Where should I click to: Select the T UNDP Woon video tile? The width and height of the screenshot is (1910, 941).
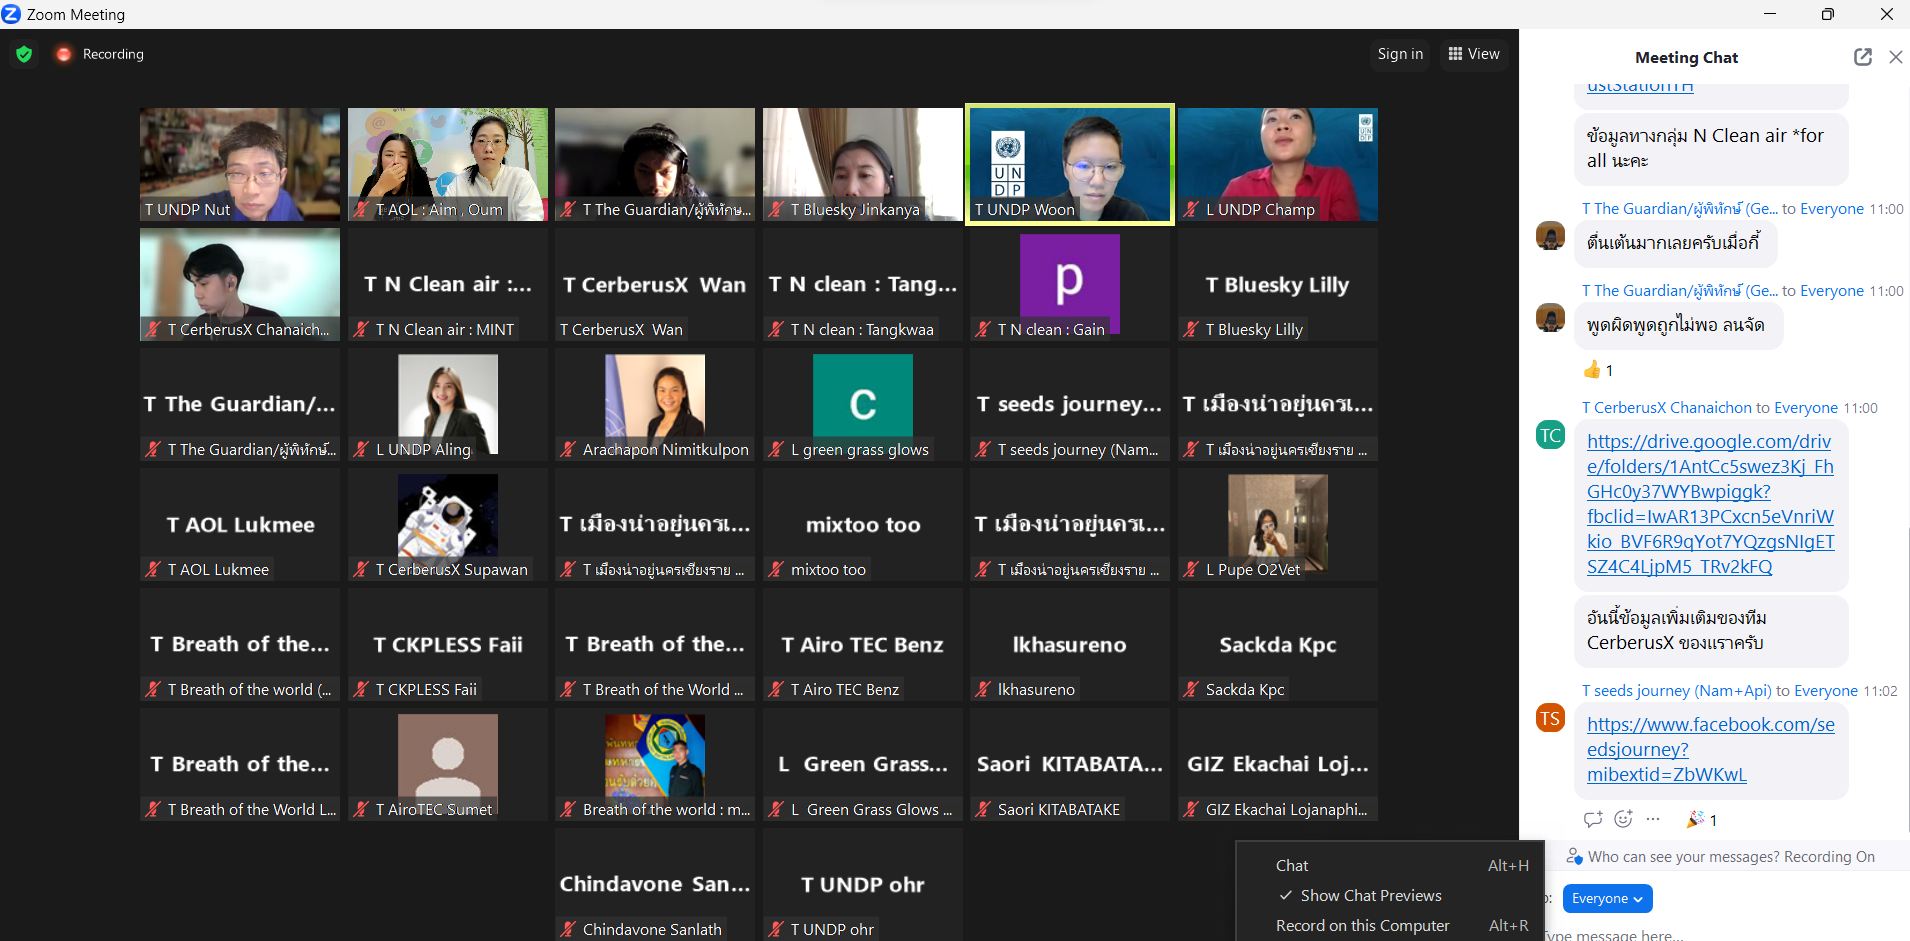coord(1069,164)
